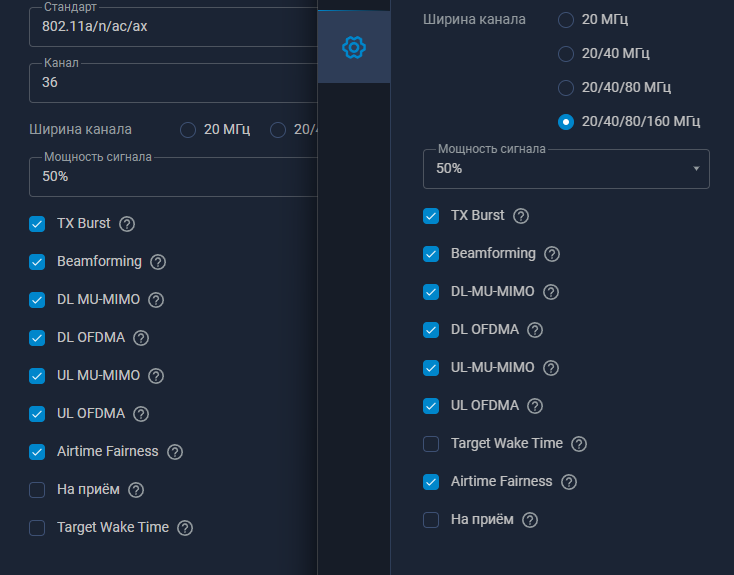Enable Target Wake Time checkbox in right panel
Viewport: 734px width, 575px height.
tap(431, 444)
